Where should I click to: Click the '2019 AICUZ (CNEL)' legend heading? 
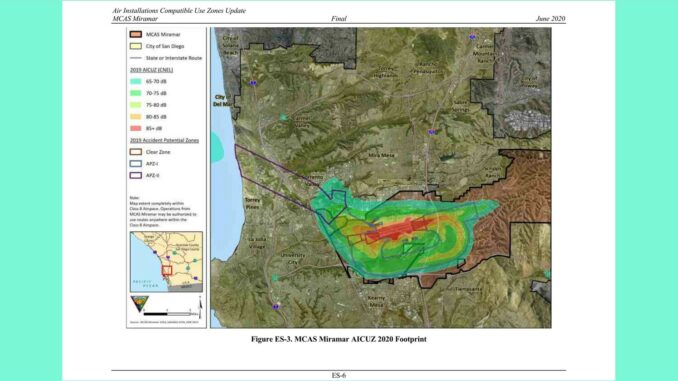pos(151,70)
